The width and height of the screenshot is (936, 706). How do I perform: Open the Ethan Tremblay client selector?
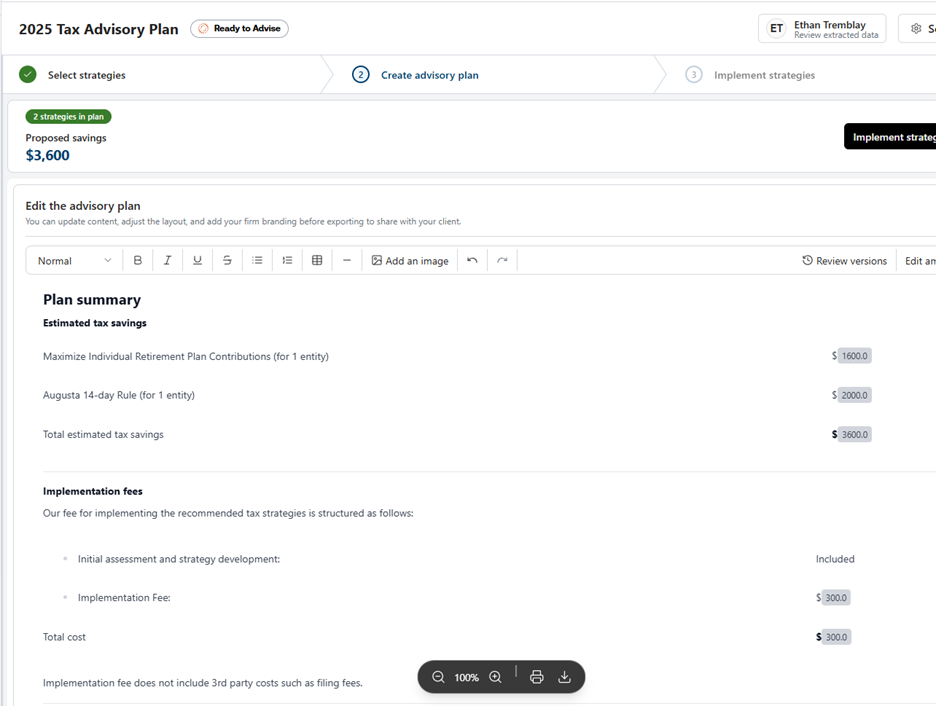click(x=821, y=29)
